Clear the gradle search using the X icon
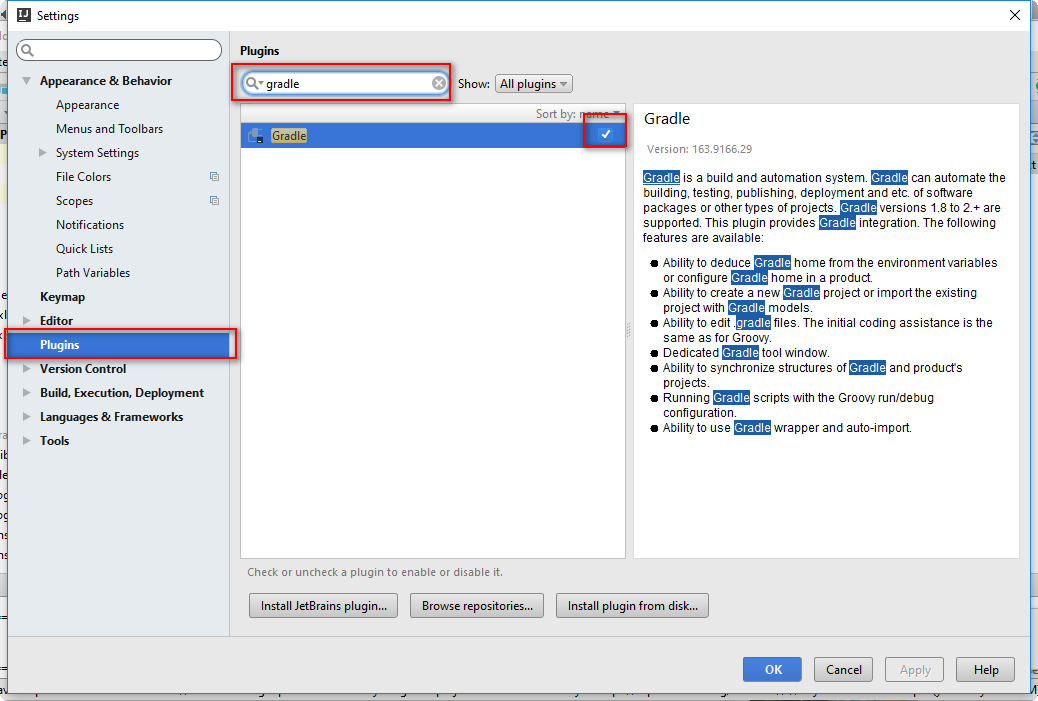The height and width of the screenshot is (701, 1038). coord(438,83)
